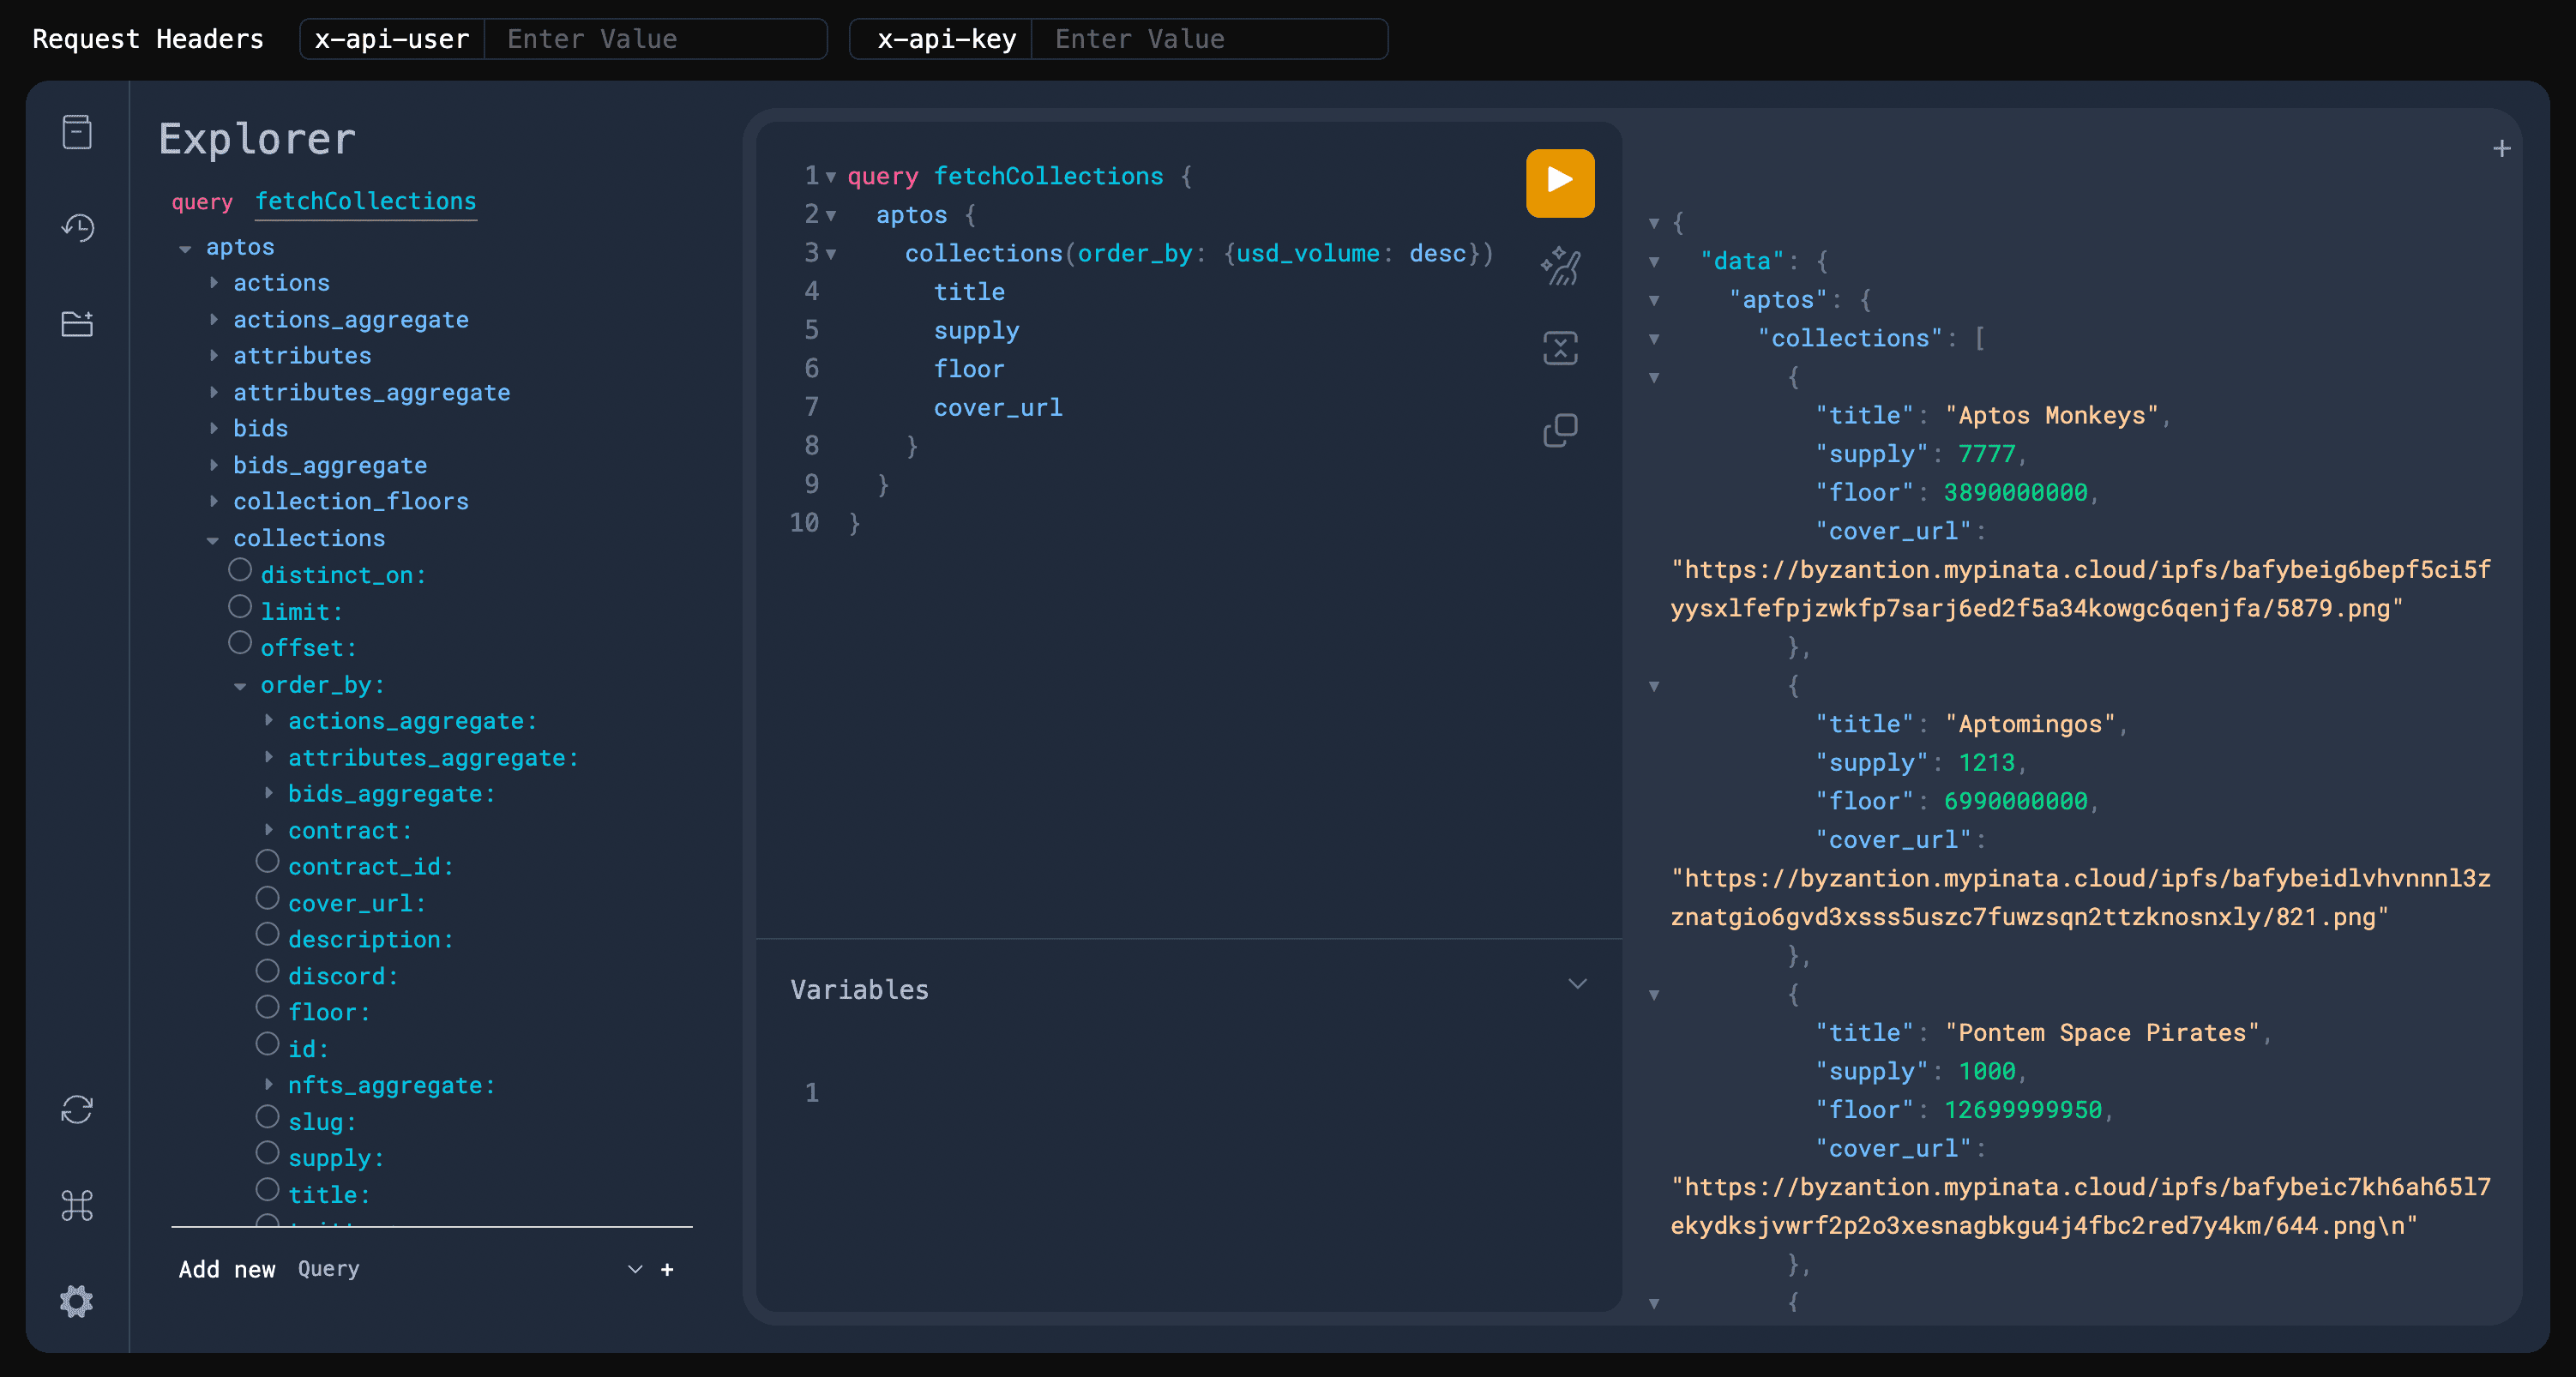Re-fetch the GraphQL schema via refresh icon
This screenshot has width=2576, height=1377.
point(76,1110)
